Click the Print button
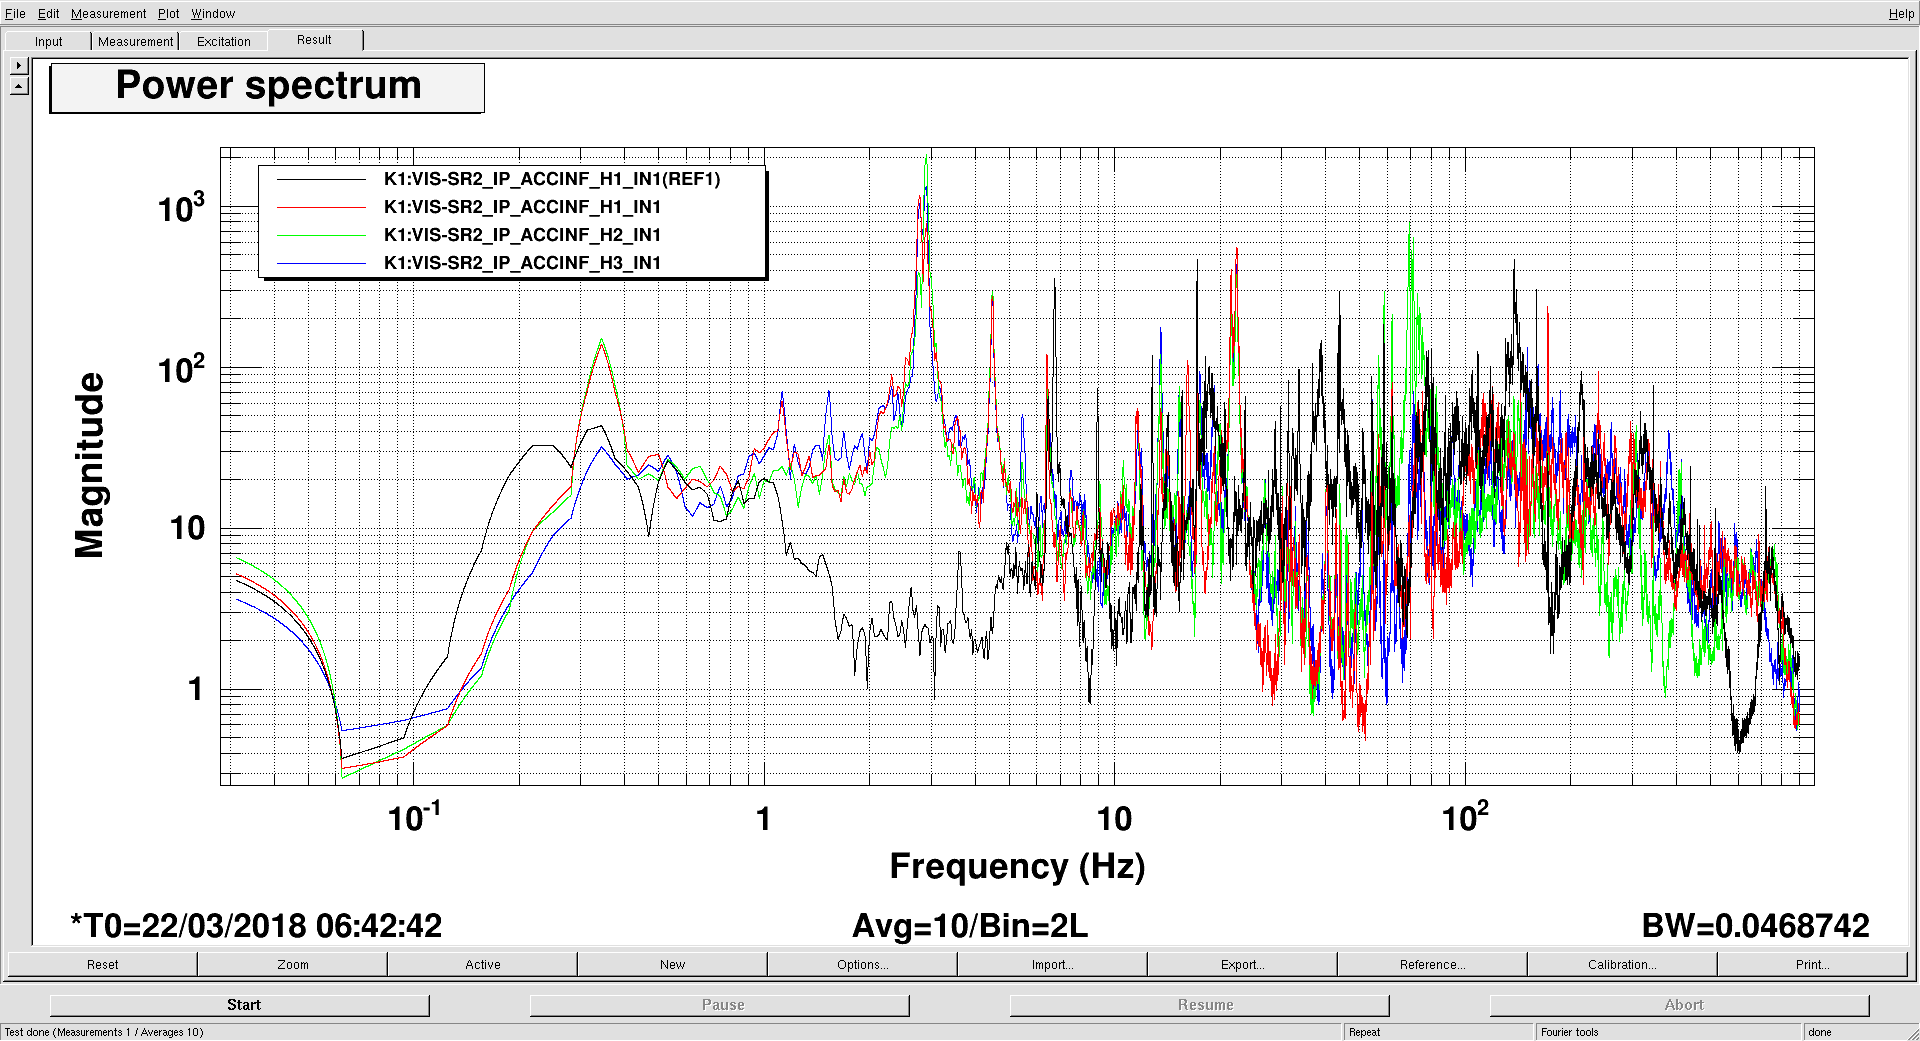 click(x=1813, y=964)
